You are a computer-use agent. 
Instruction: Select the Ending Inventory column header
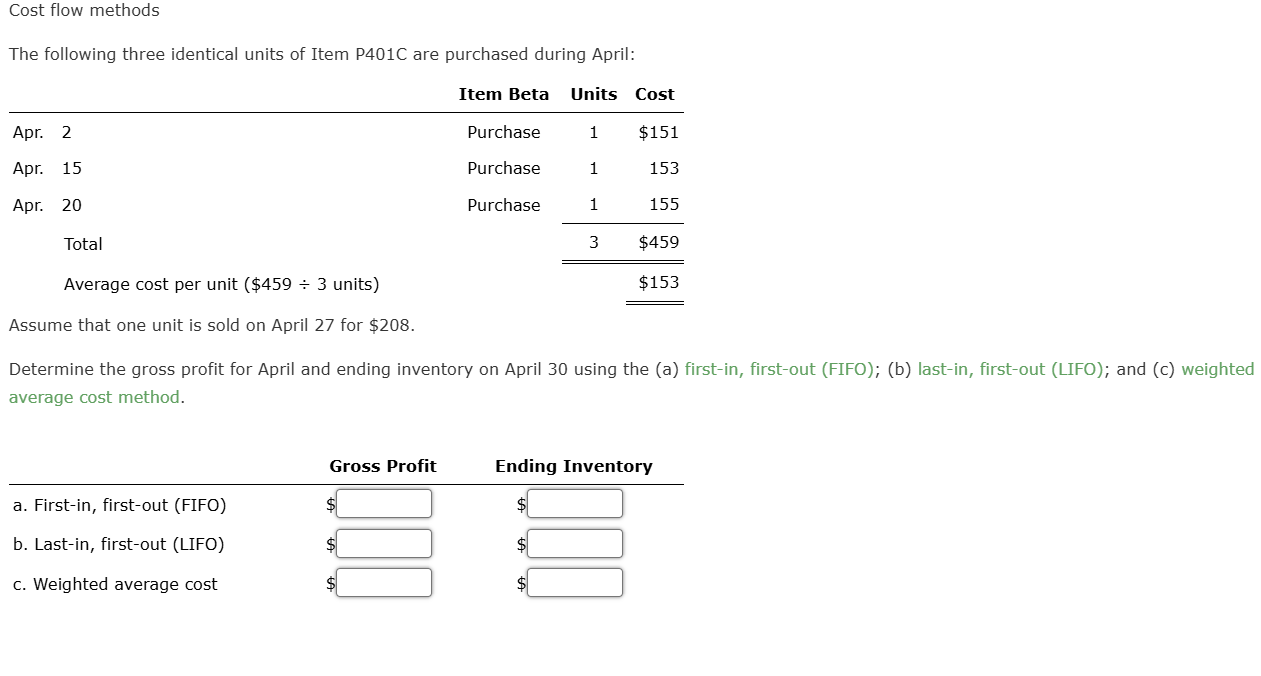[x=573, y=466]
